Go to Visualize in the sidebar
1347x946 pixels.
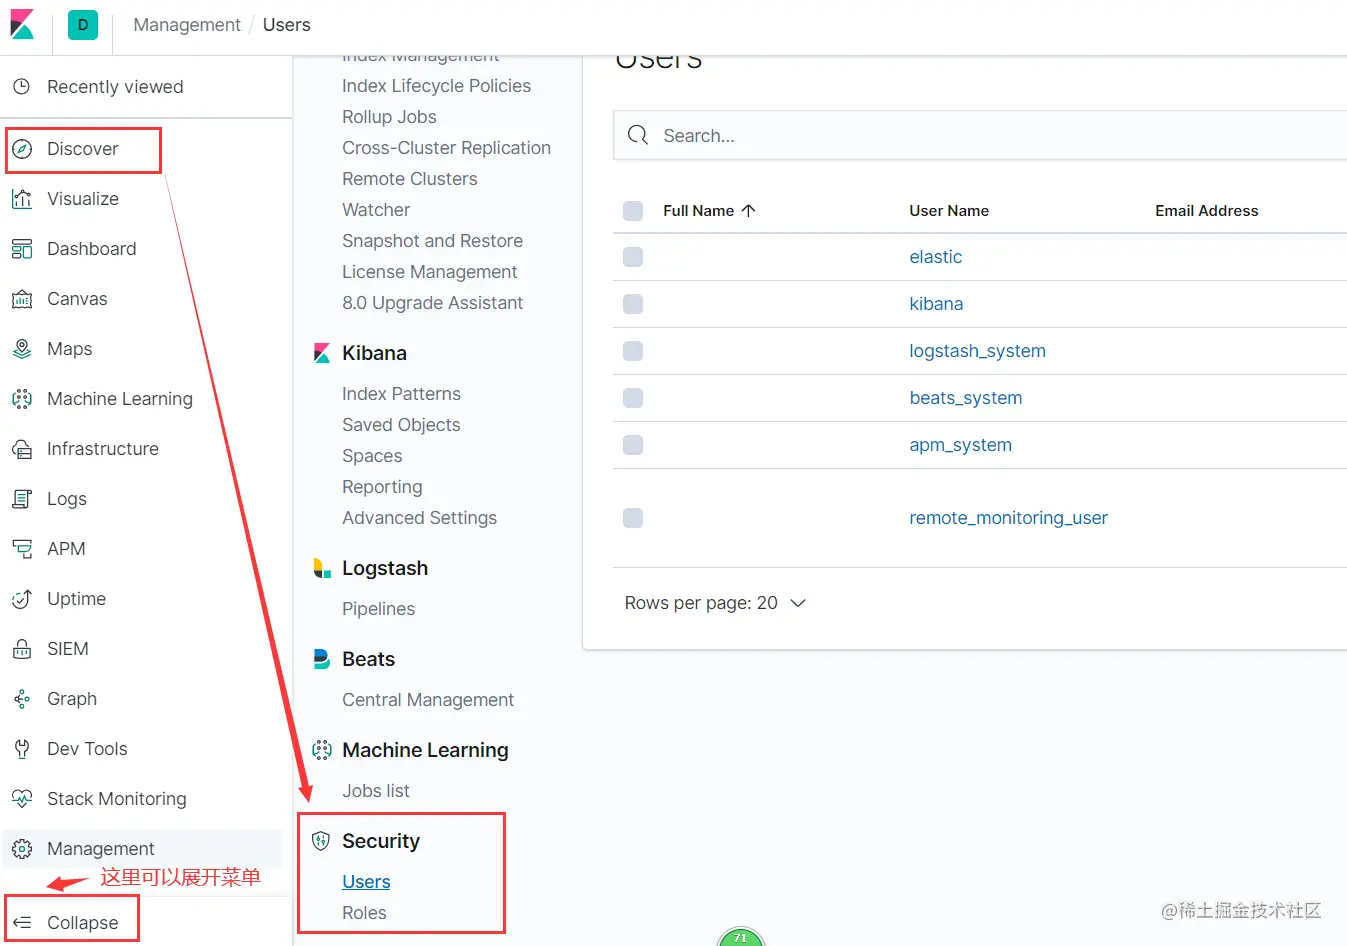[x=83, y=199]
